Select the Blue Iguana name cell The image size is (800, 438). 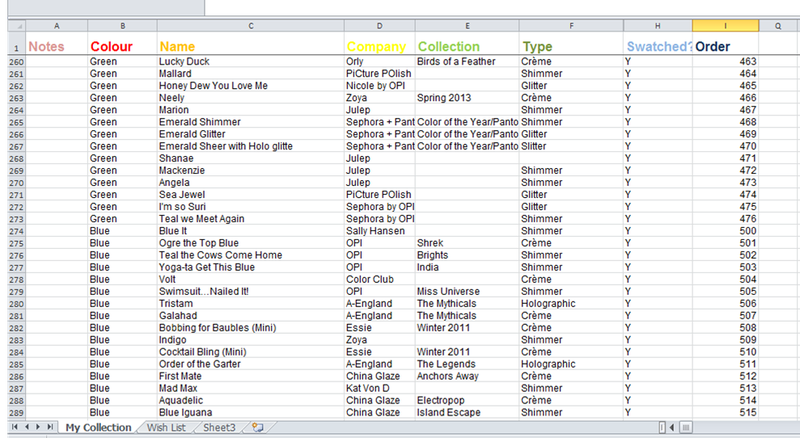251,412
